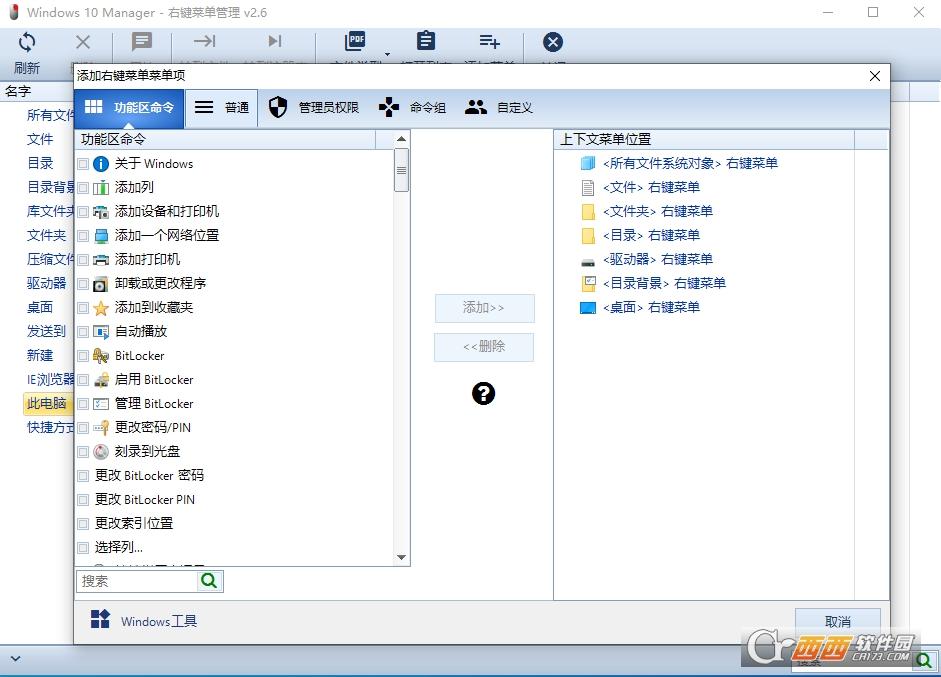Select <目录> 右键菜单 item
Screen dimensions: 941x677
651,235
